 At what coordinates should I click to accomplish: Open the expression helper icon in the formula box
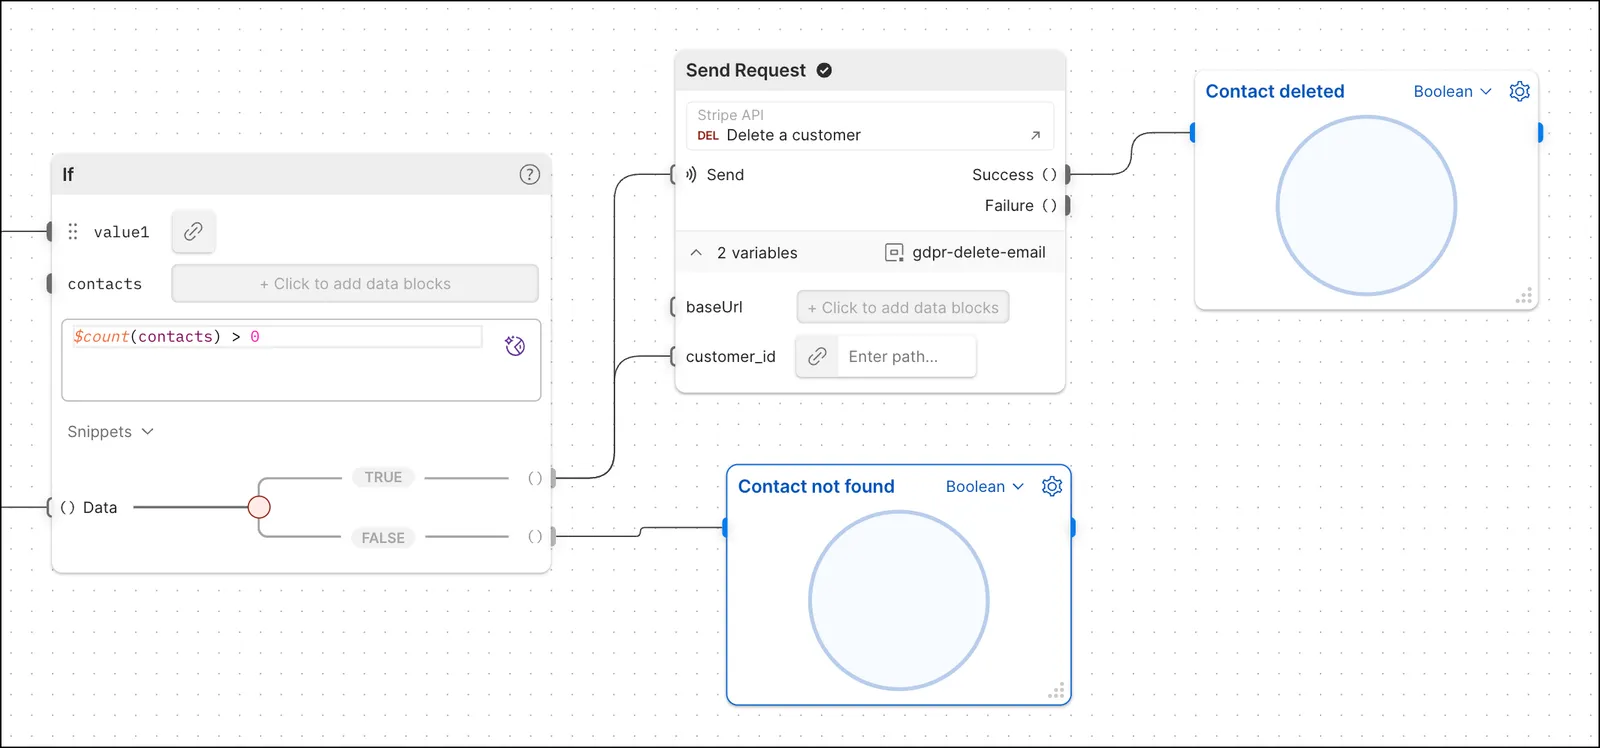(515, 346)
